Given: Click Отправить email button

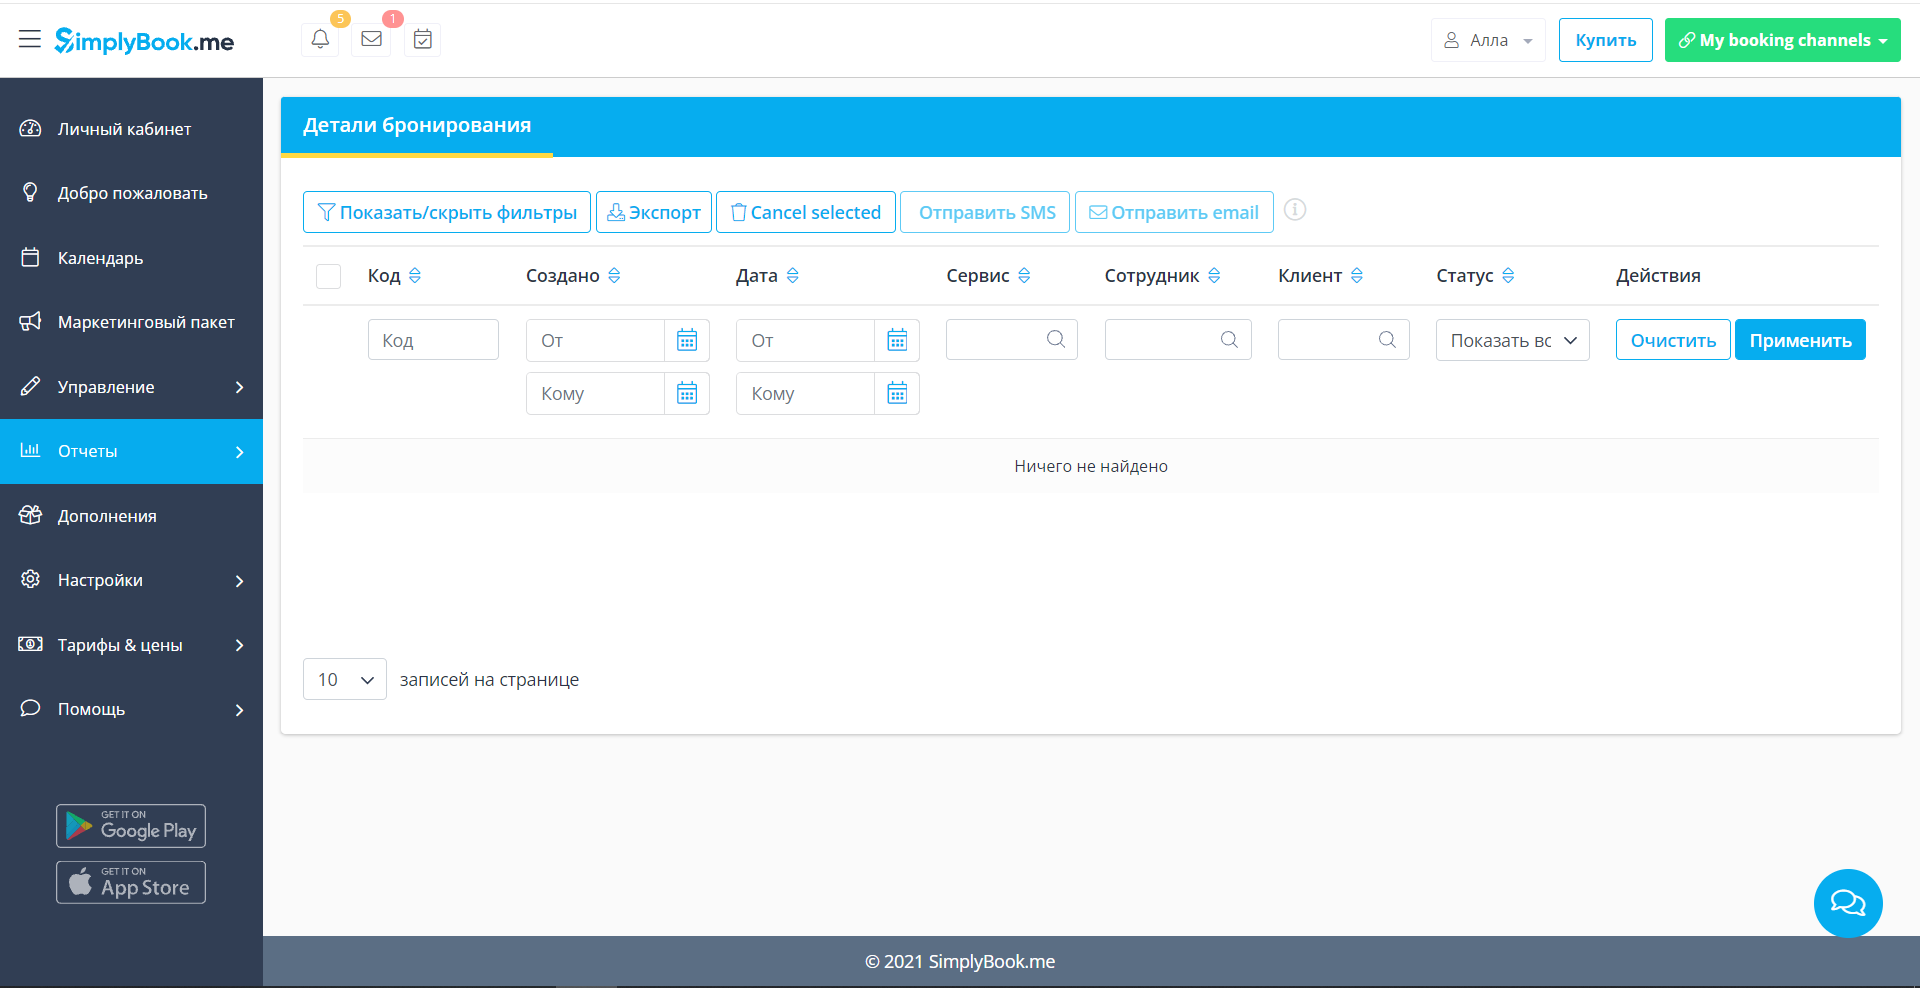Looking at the screenshot, I should click(x=1174, y=212).
